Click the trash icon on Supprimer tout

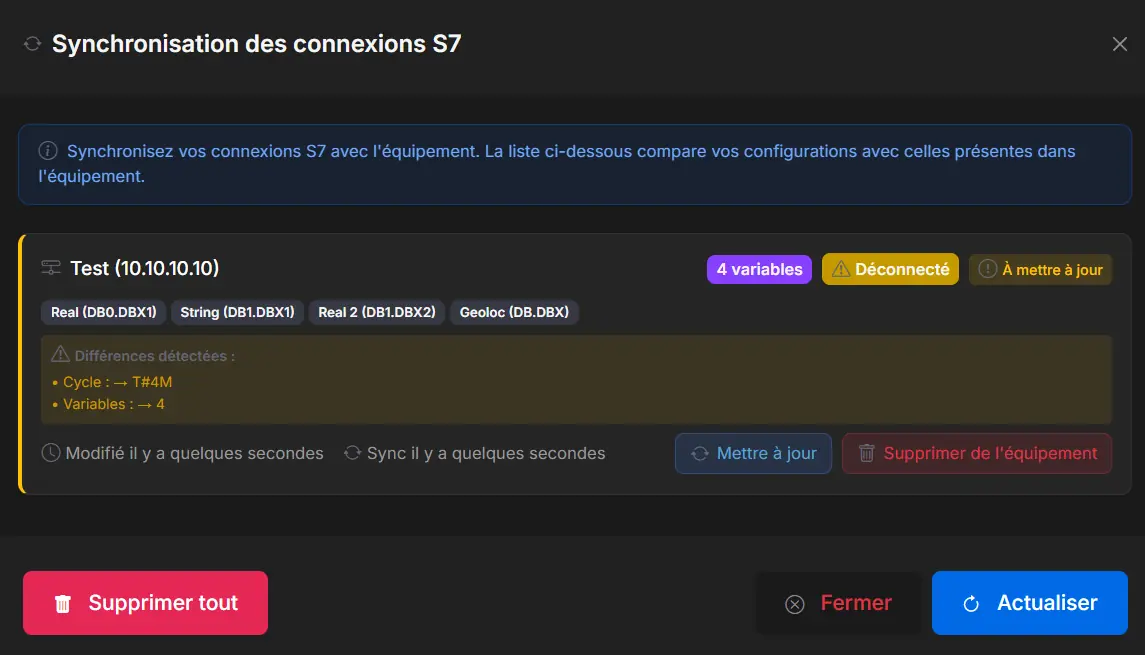click(62, 603)
